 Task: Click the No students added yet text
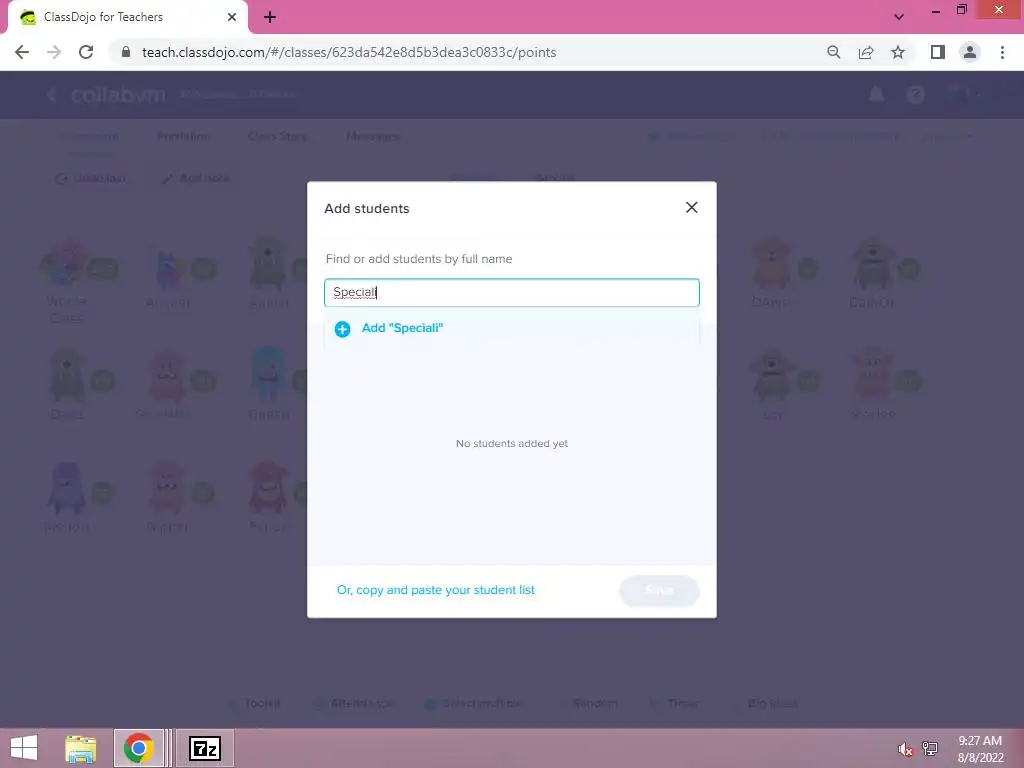[512, 443]
